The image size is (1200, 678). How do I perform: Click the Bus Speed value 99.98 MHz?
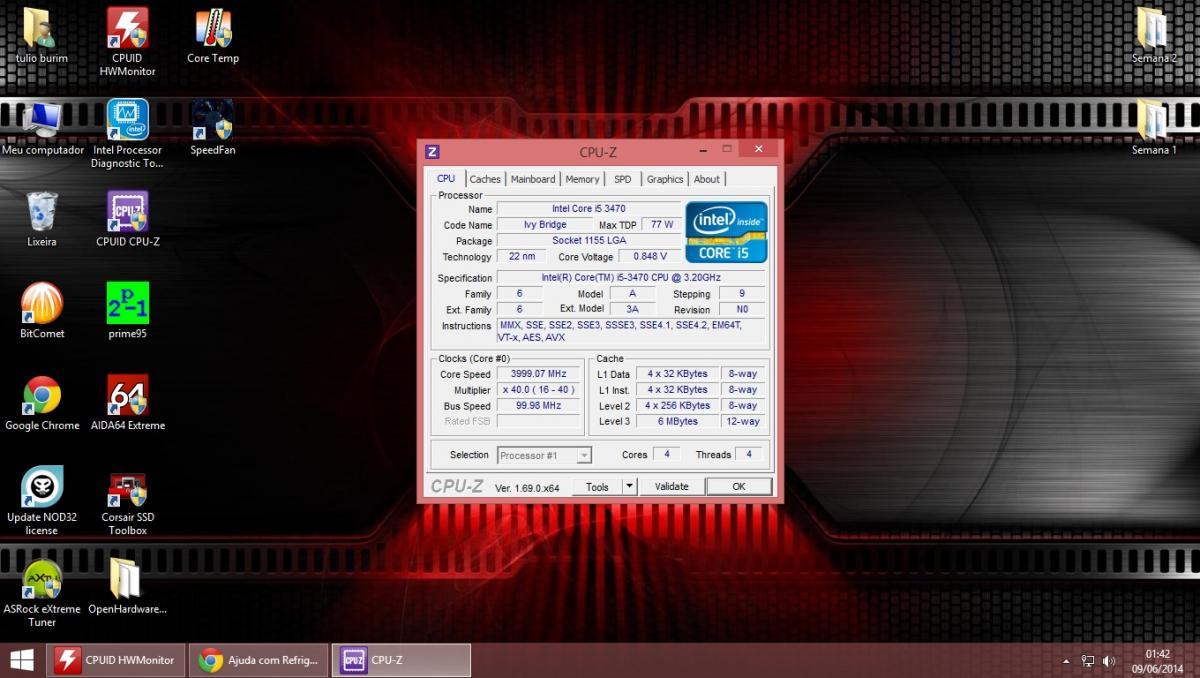click(x=539, y=406)
